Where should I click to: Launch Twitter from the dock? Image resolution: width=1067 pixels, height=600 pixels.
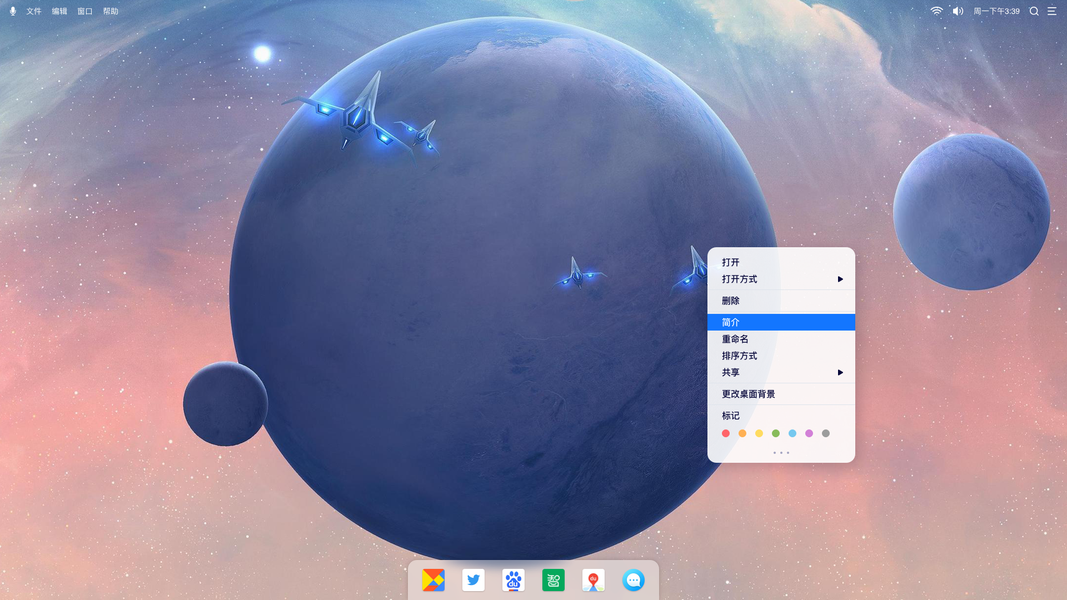point(473,580)
